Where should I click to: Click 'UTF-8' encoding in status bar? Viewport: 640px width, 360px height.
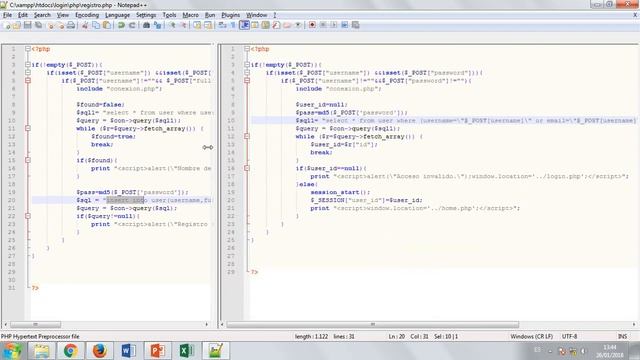click(x=569, y=336)
